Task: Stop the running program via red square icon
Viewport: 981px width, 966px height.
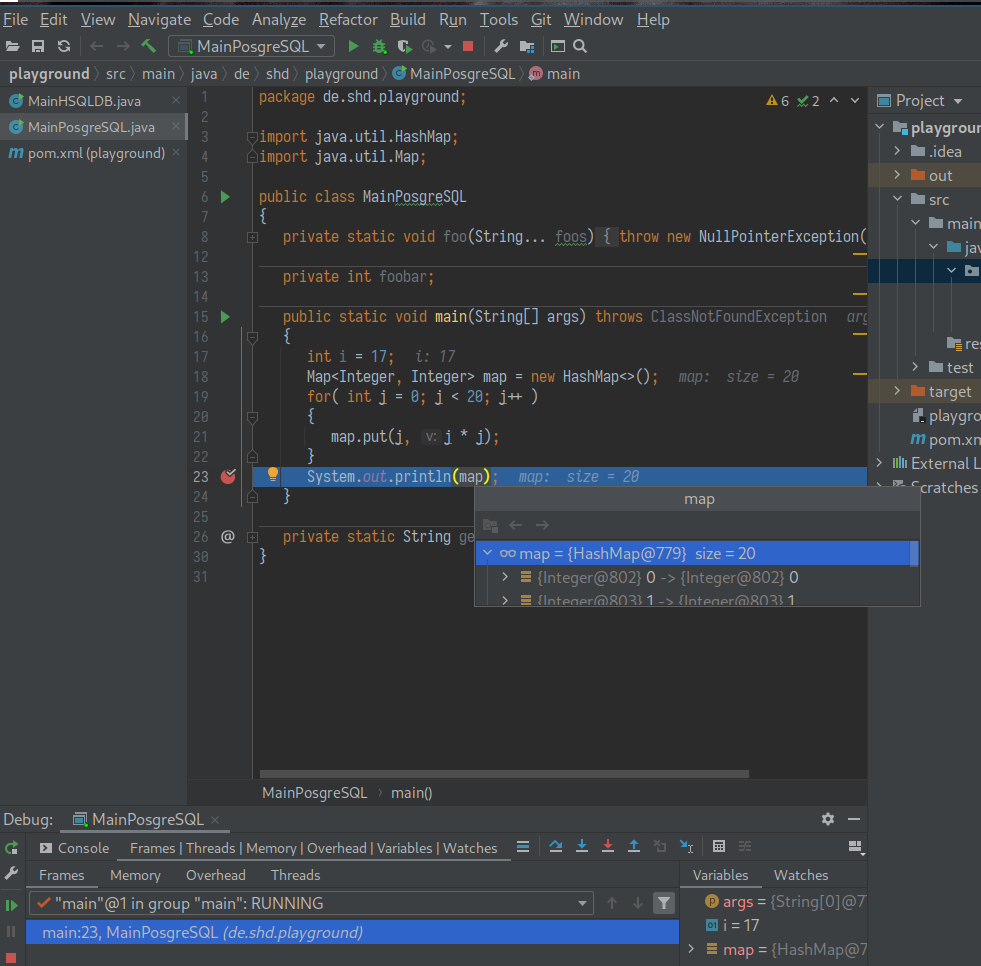Action: (x=467, y=46)
